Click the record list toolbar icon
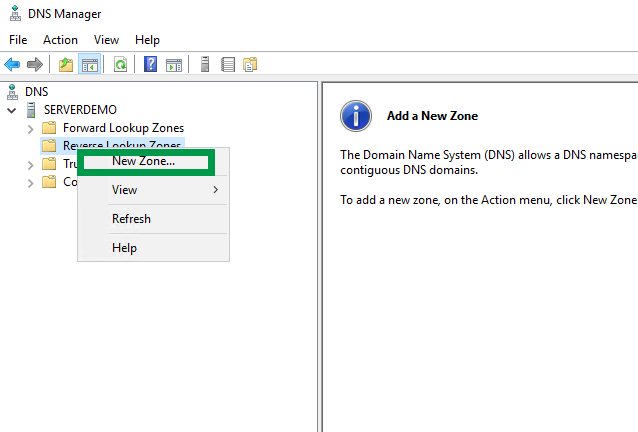This screenshot has width=638, height=432. click(x=228, y=64)
